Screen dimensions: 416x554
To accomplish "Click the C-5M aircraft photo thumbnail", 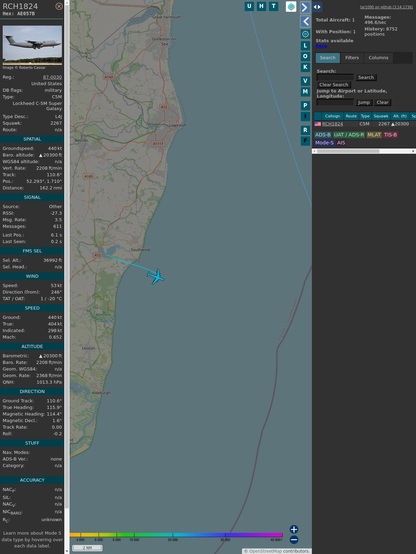I will tap(32, 45).
